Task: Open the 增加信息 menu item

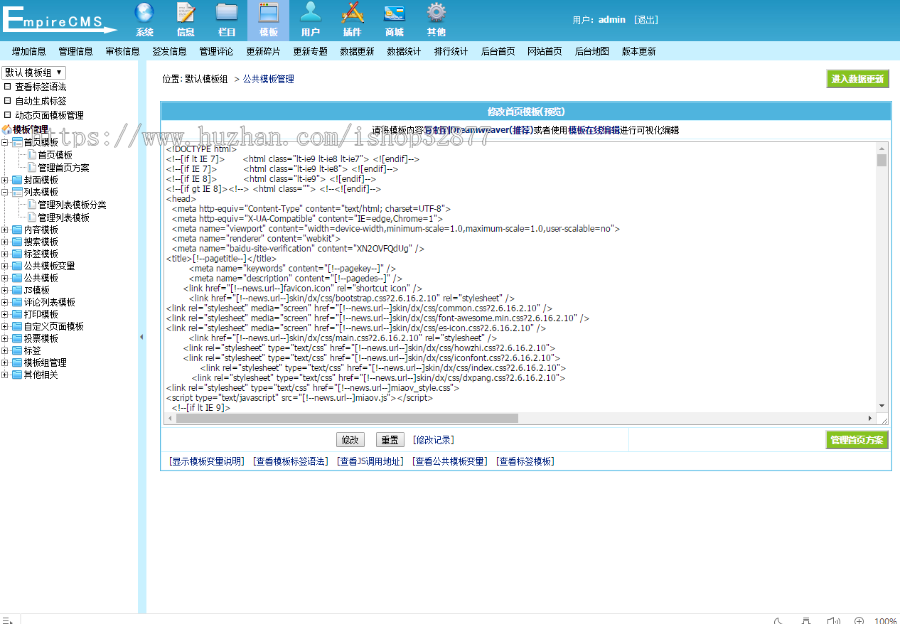Action: 29,51
